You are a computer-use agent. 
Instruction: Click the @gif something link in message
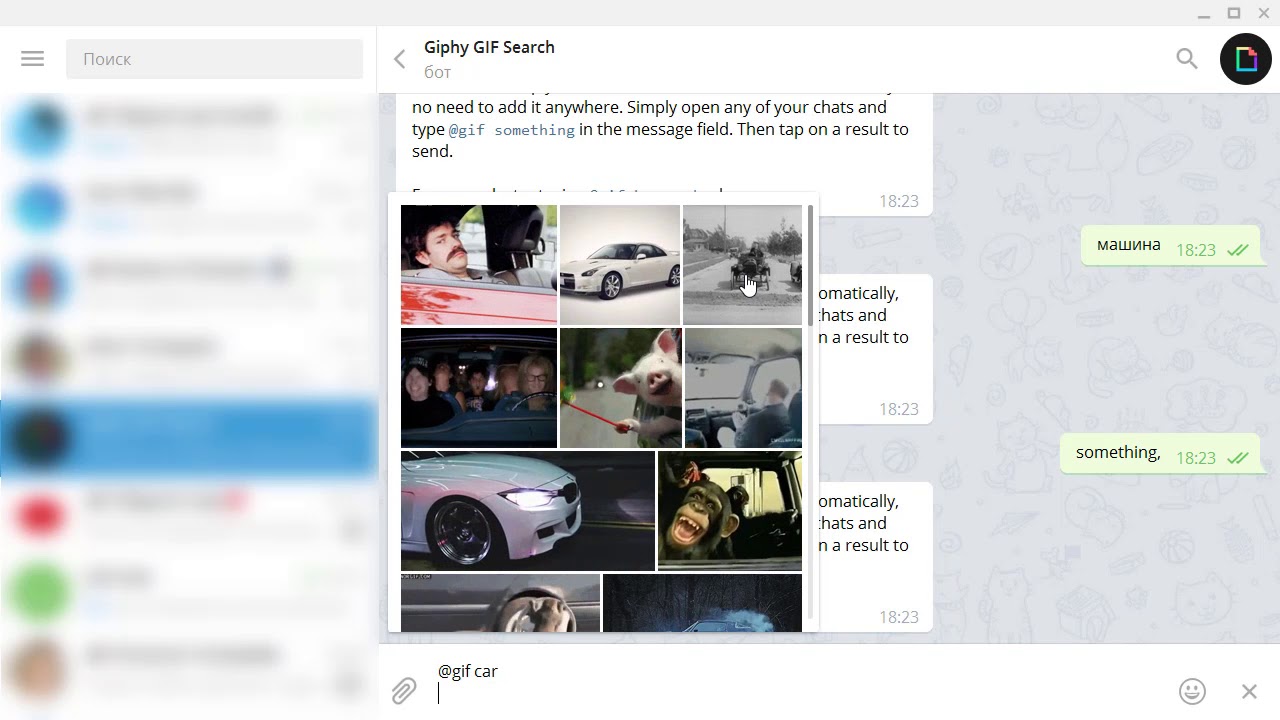tap(511, 130)
